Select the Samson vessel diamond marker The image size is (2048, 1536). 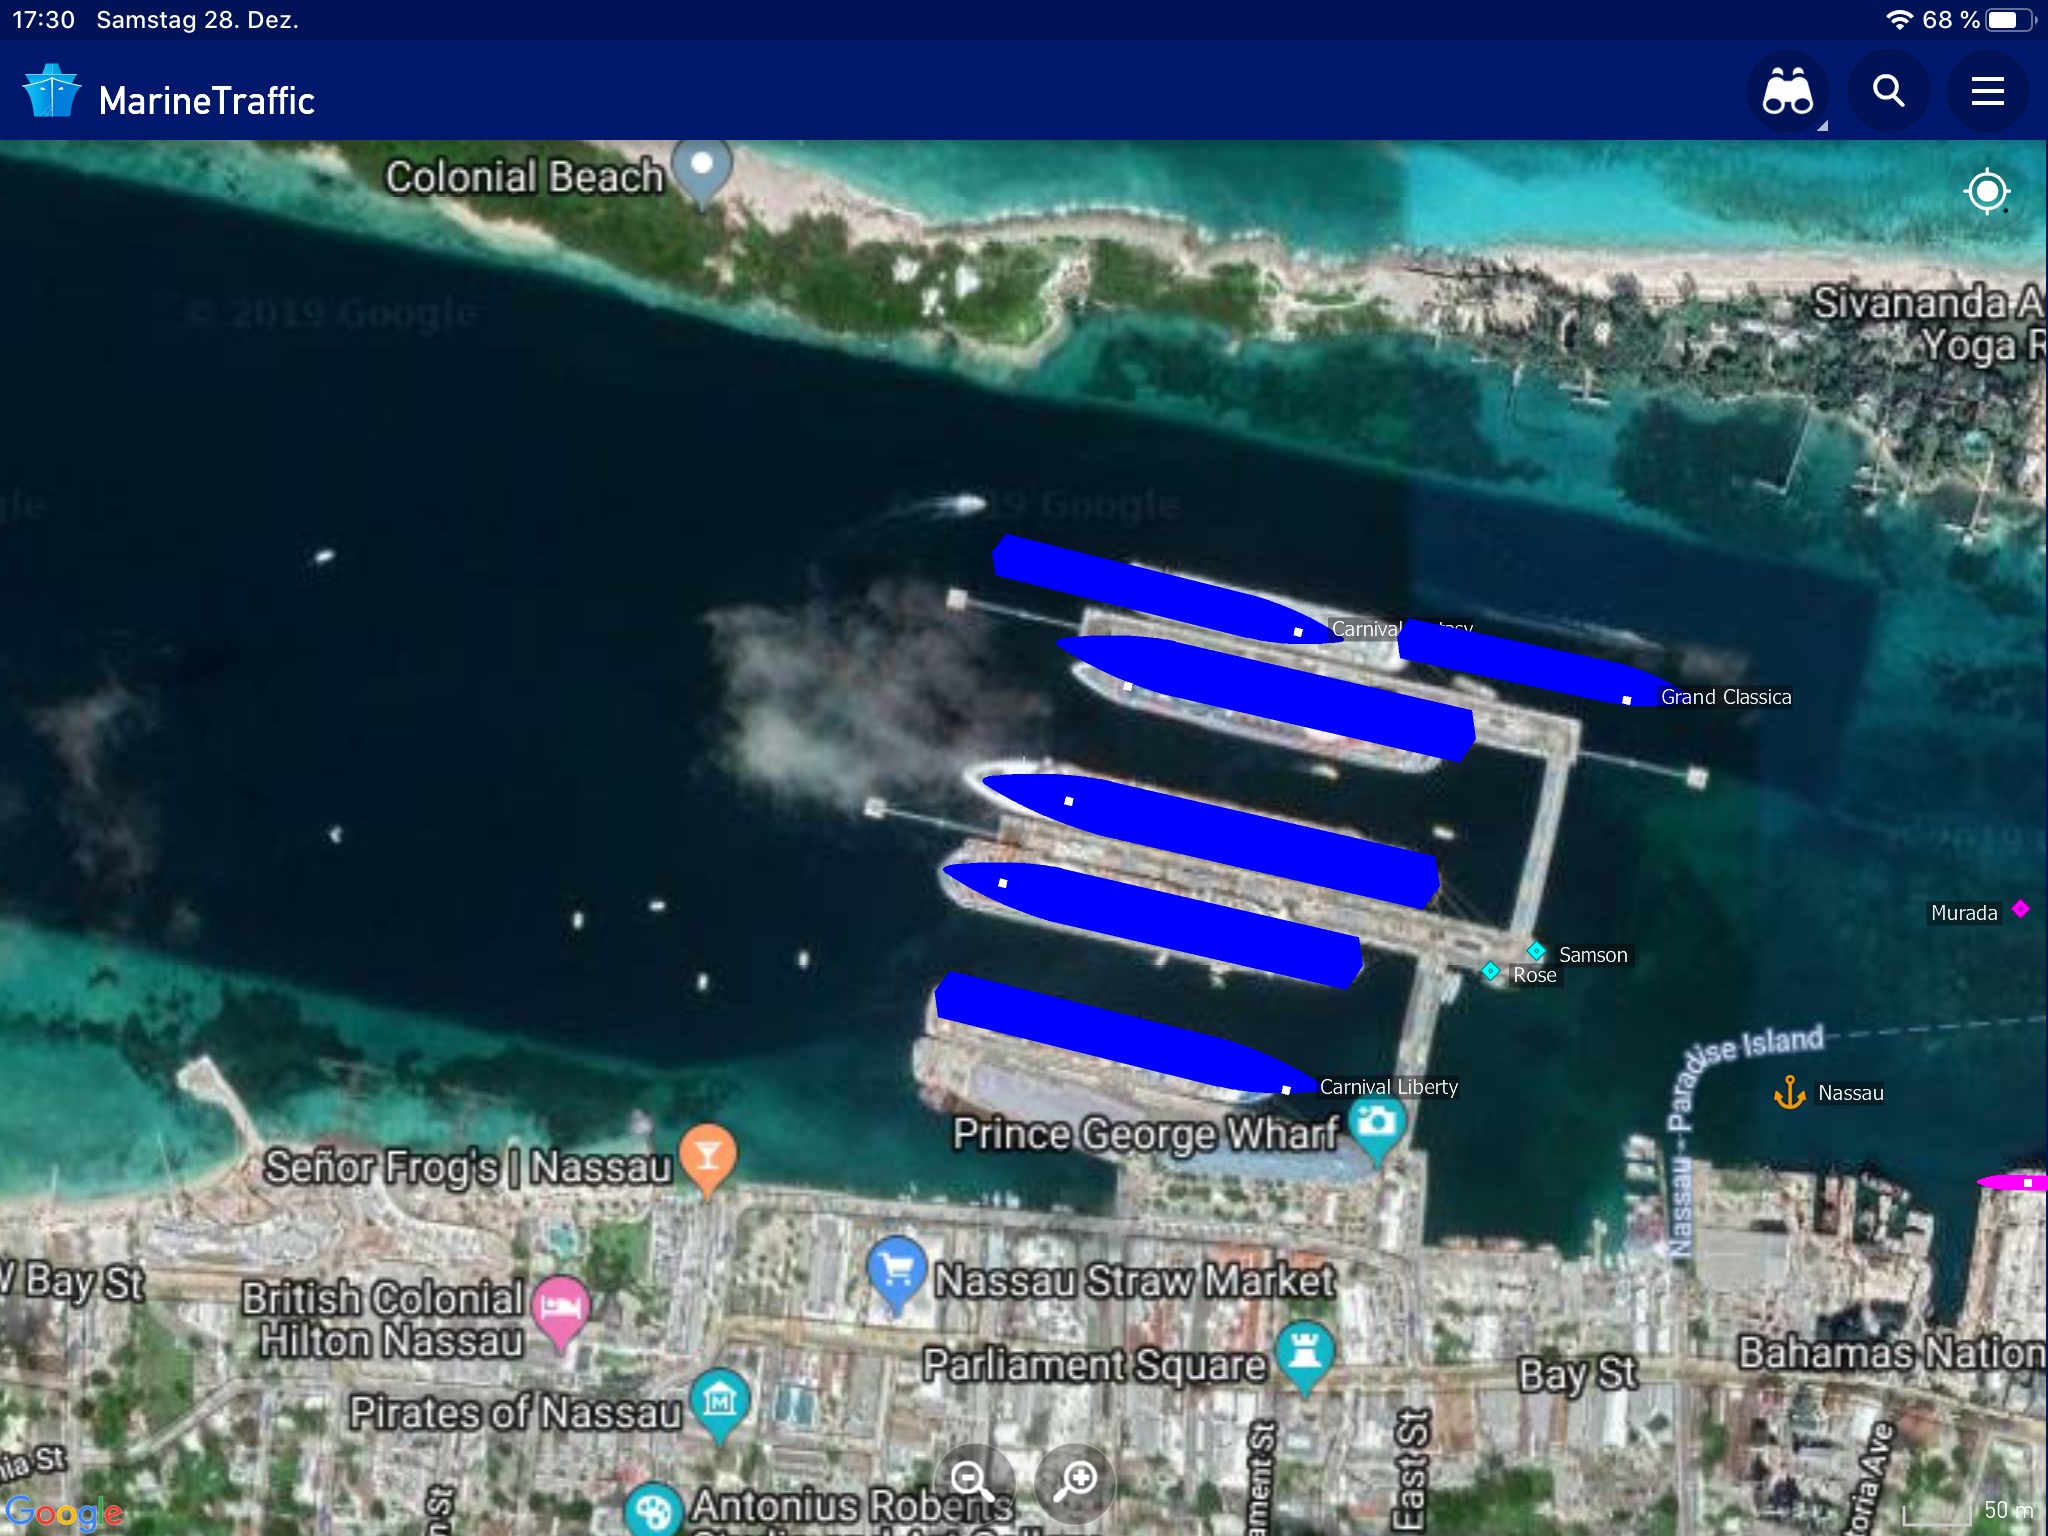[x=1536, y=951]
